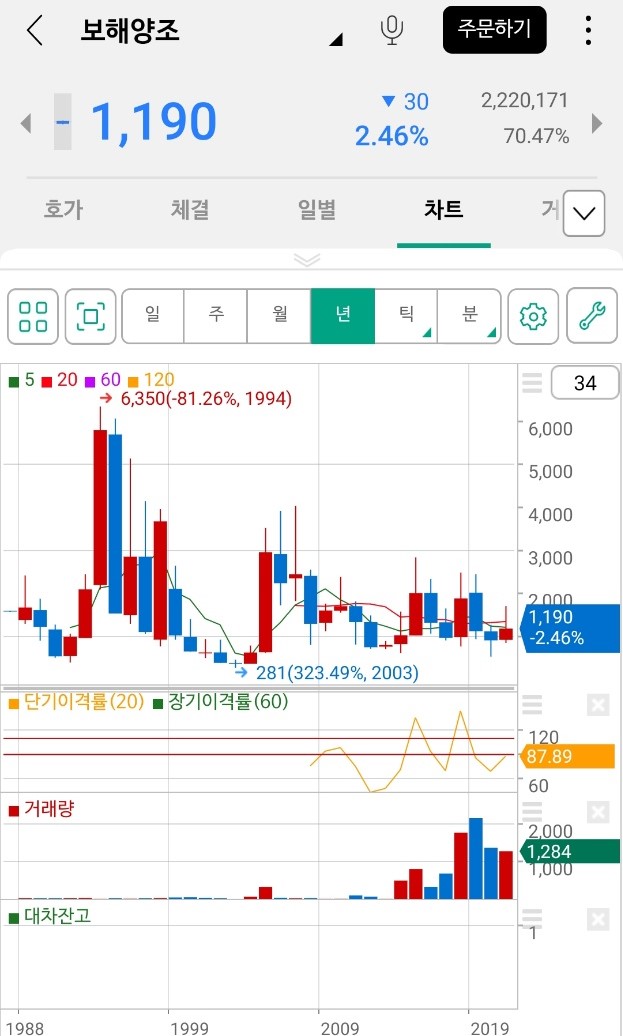Open stock name dropdown triangle
This screenshot has width=623, height=1036.
click(336, 40)
